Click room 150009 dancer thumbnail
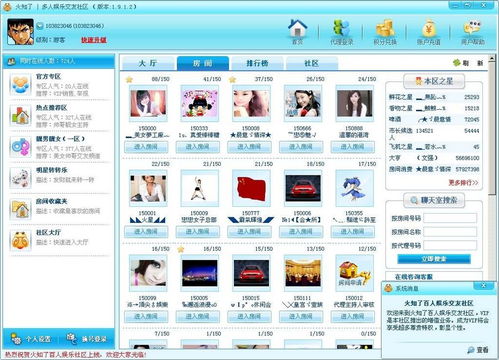 [200, 188]
